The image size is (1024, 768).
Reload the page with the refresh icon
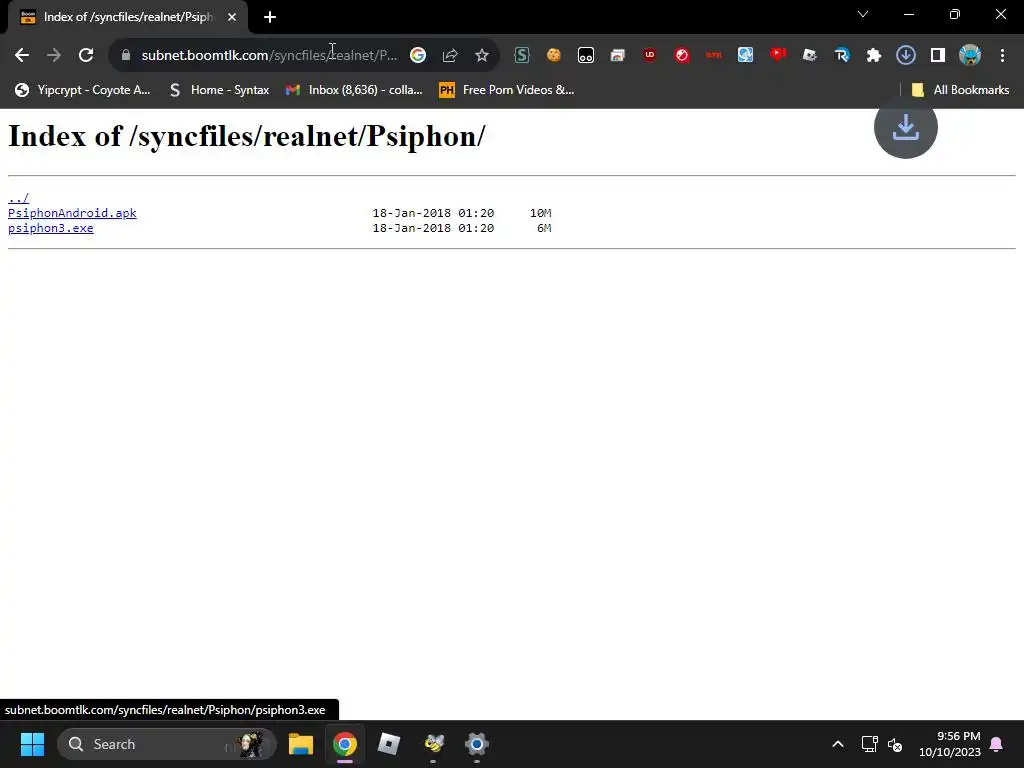[x=86, y=56]
